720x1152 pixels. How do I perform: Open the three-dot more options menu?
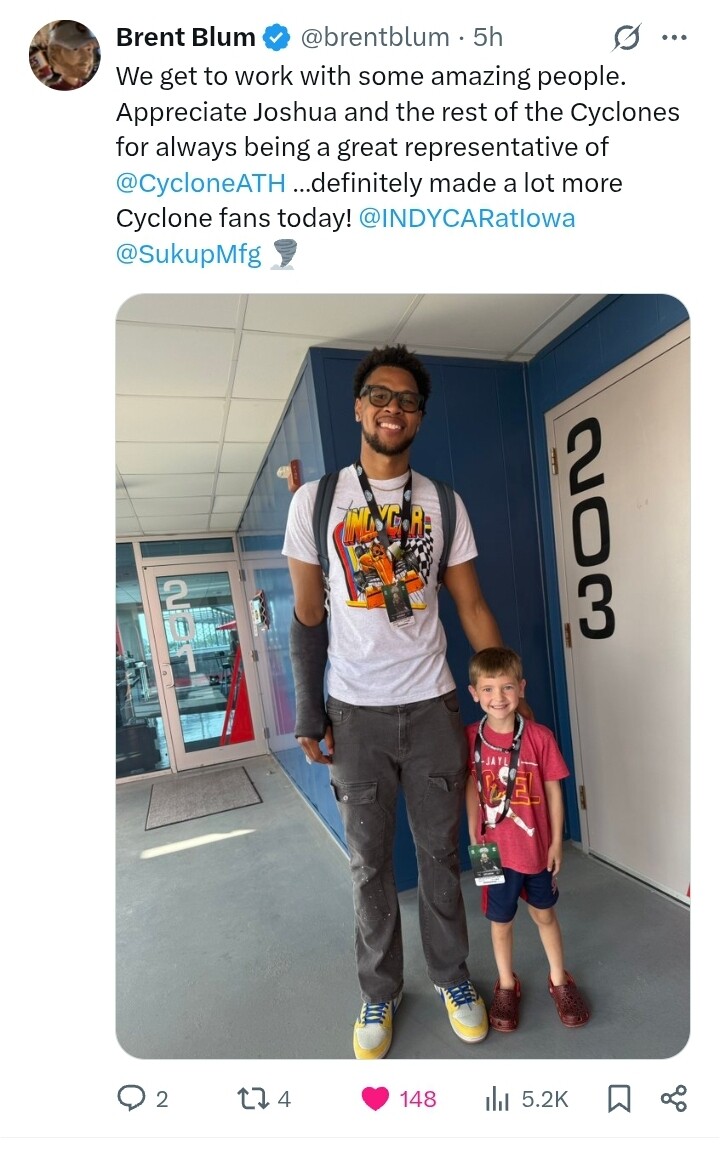pos(674,37)
